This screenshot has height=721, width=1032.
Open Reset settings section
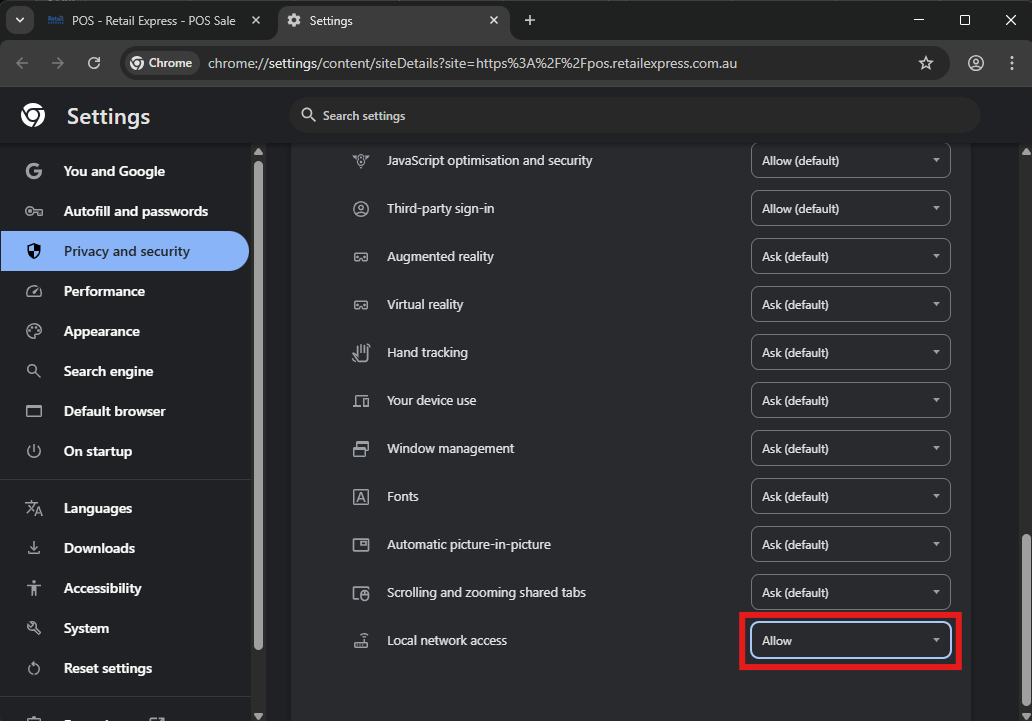point(125,668)
